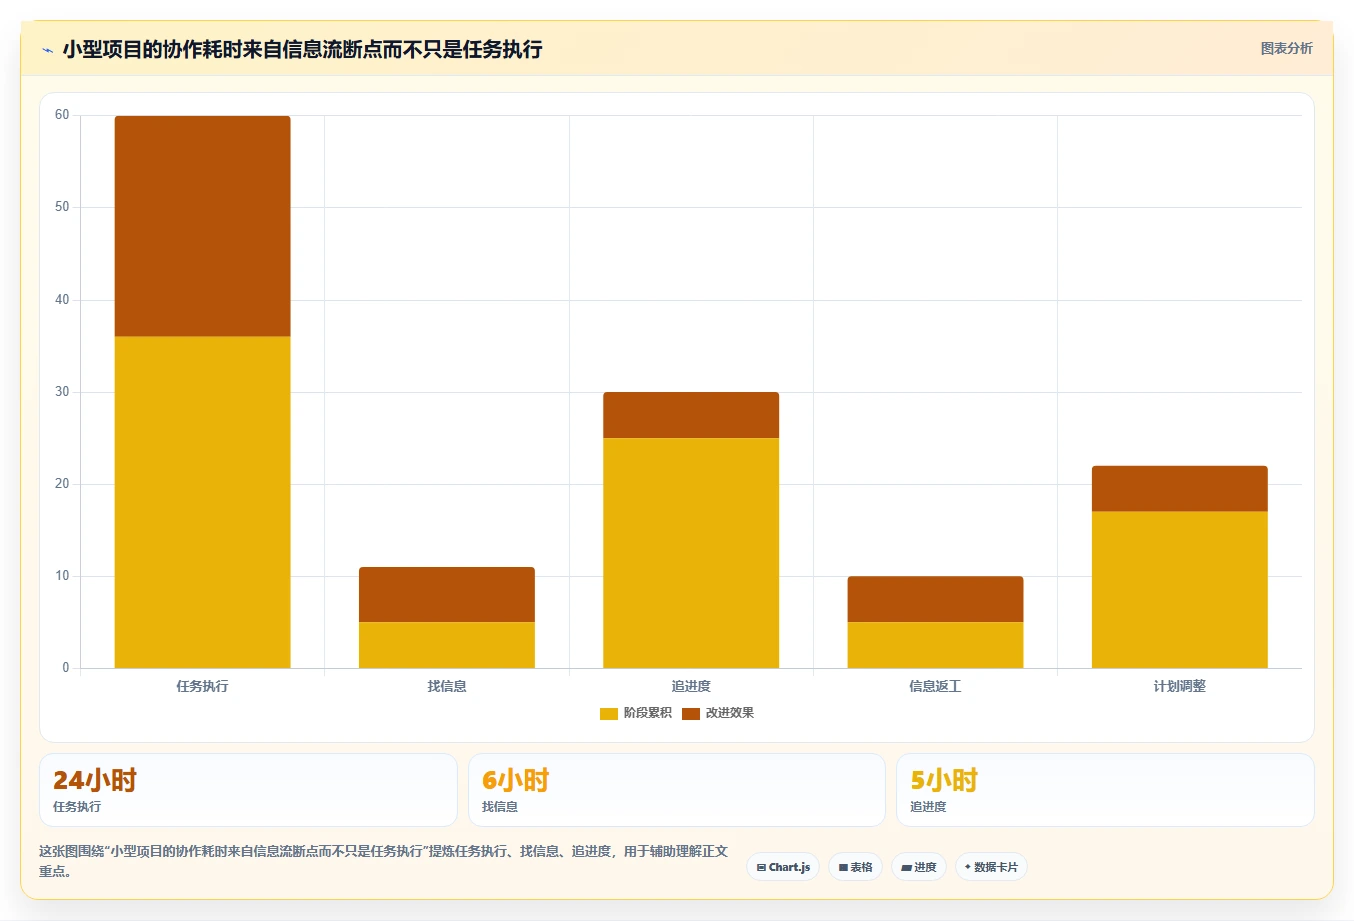The image size is (1354, 921).
Task: Click the 阶段累积 legend label
Action: tap(647, 713)
